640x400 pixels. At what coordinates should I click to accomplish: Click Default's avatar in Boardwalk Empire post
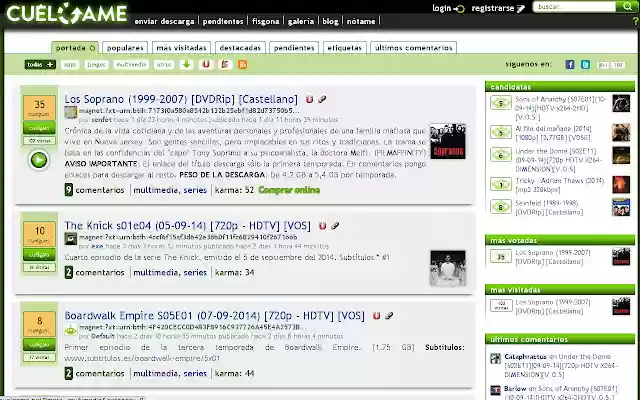pyautogui.click(x=71, y=330)
